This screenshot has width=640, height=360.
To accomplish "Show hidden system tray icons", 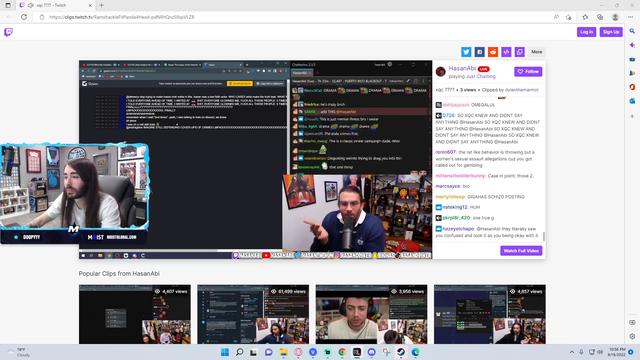I will [x=572, y=352].
